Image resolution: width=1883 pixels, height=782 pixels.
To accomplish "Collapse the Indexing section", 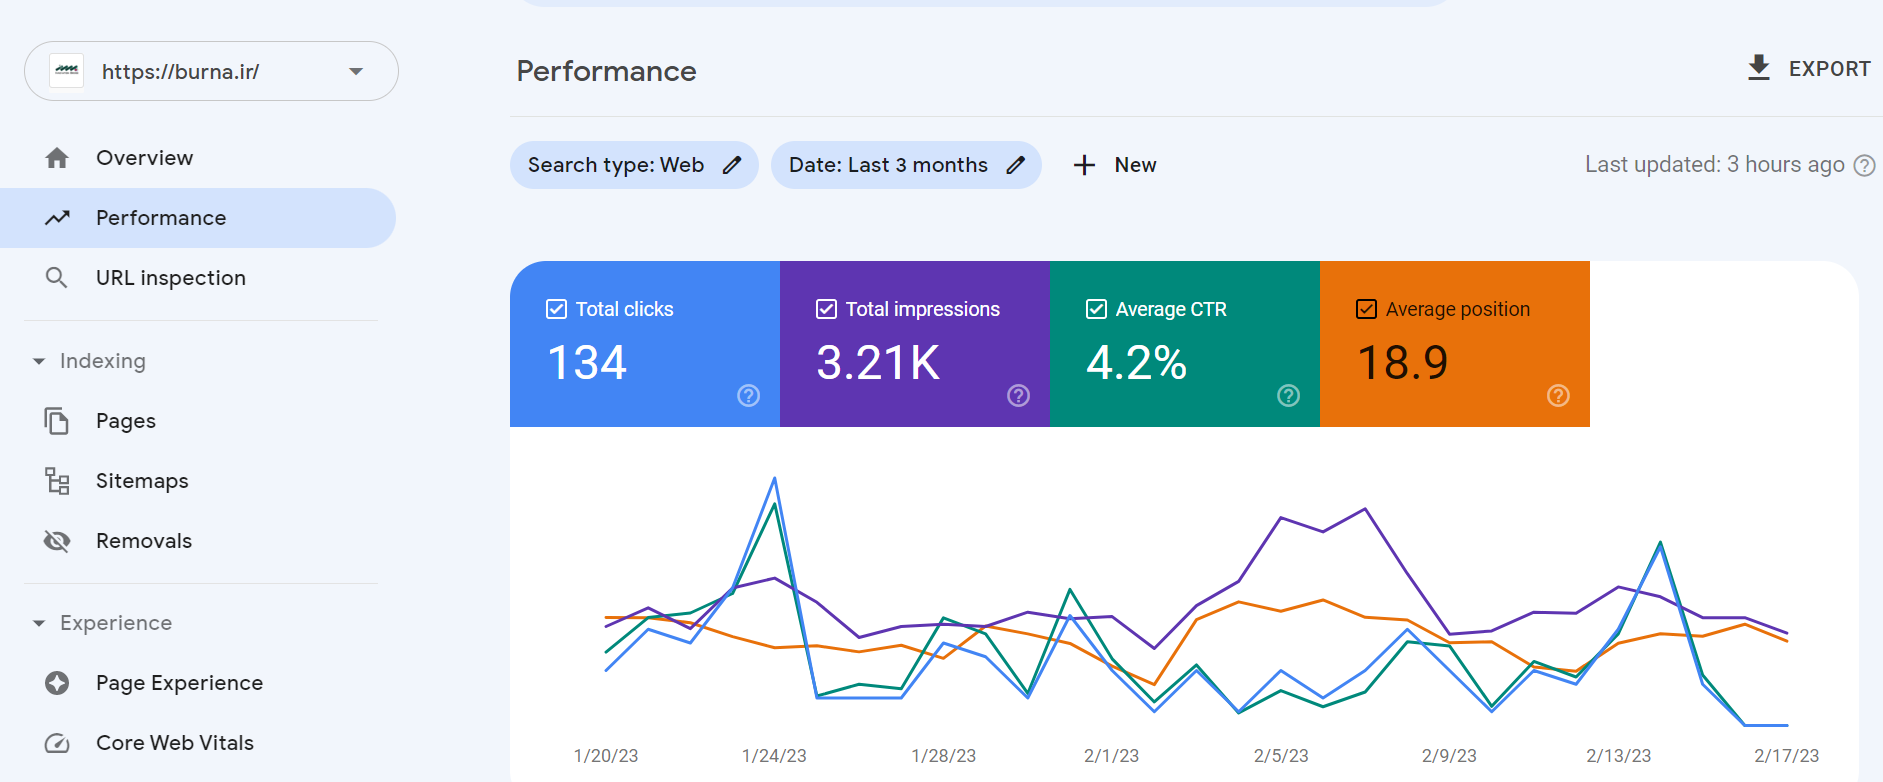I will [39, 361].
